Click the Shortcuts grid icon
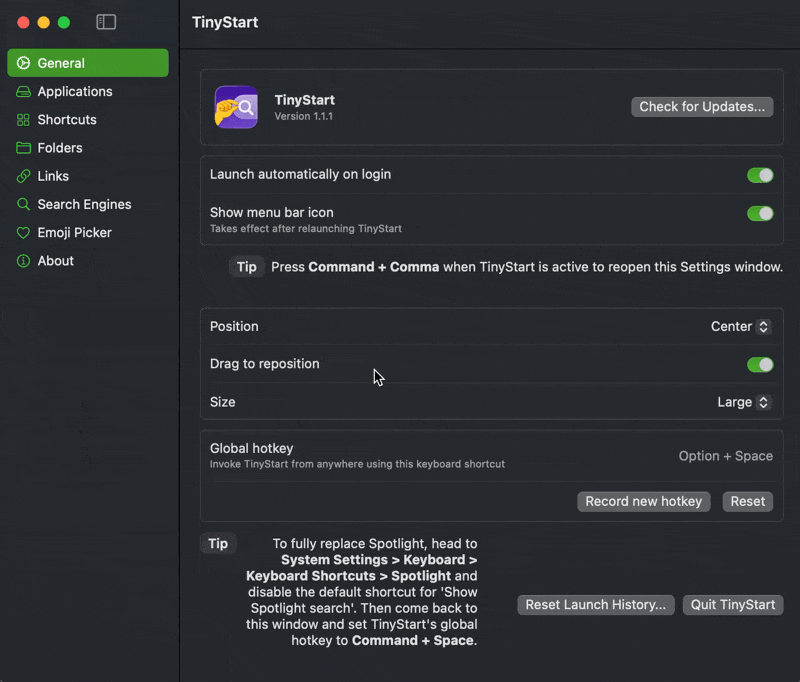Viewport: 800px width, 682px height. [x=23, y=120]
